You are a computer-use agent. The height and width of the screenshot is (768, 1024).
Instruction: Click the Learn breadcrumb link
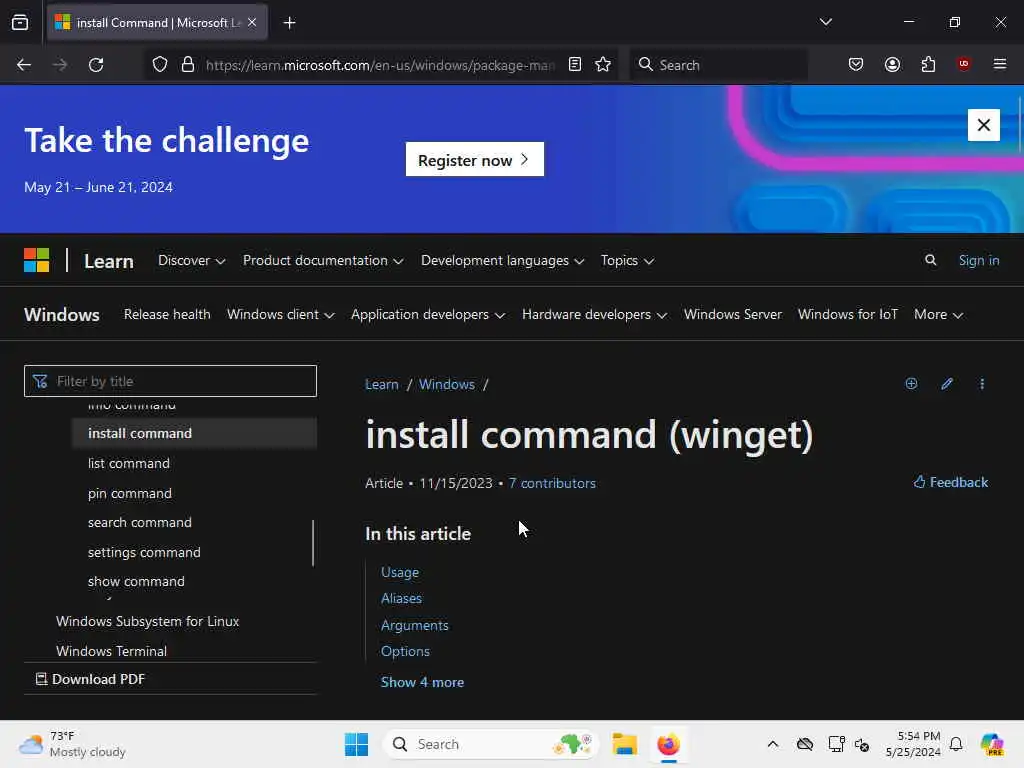click(x=382, y=384)
